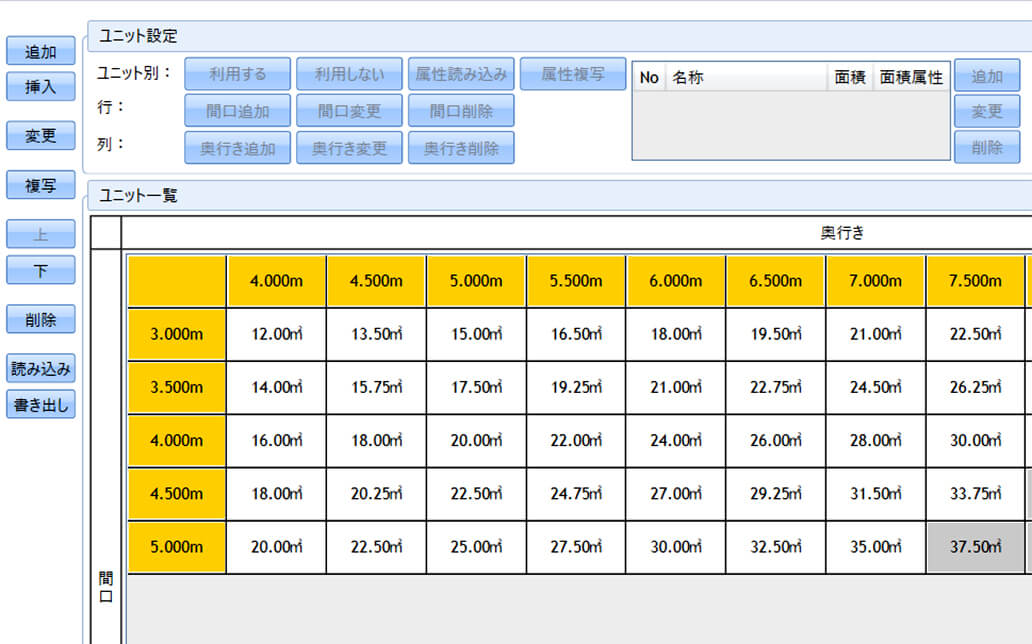This screenshot has width=1032, height=644.
Task: Click the 利用する button
Action: click(238, 74)
